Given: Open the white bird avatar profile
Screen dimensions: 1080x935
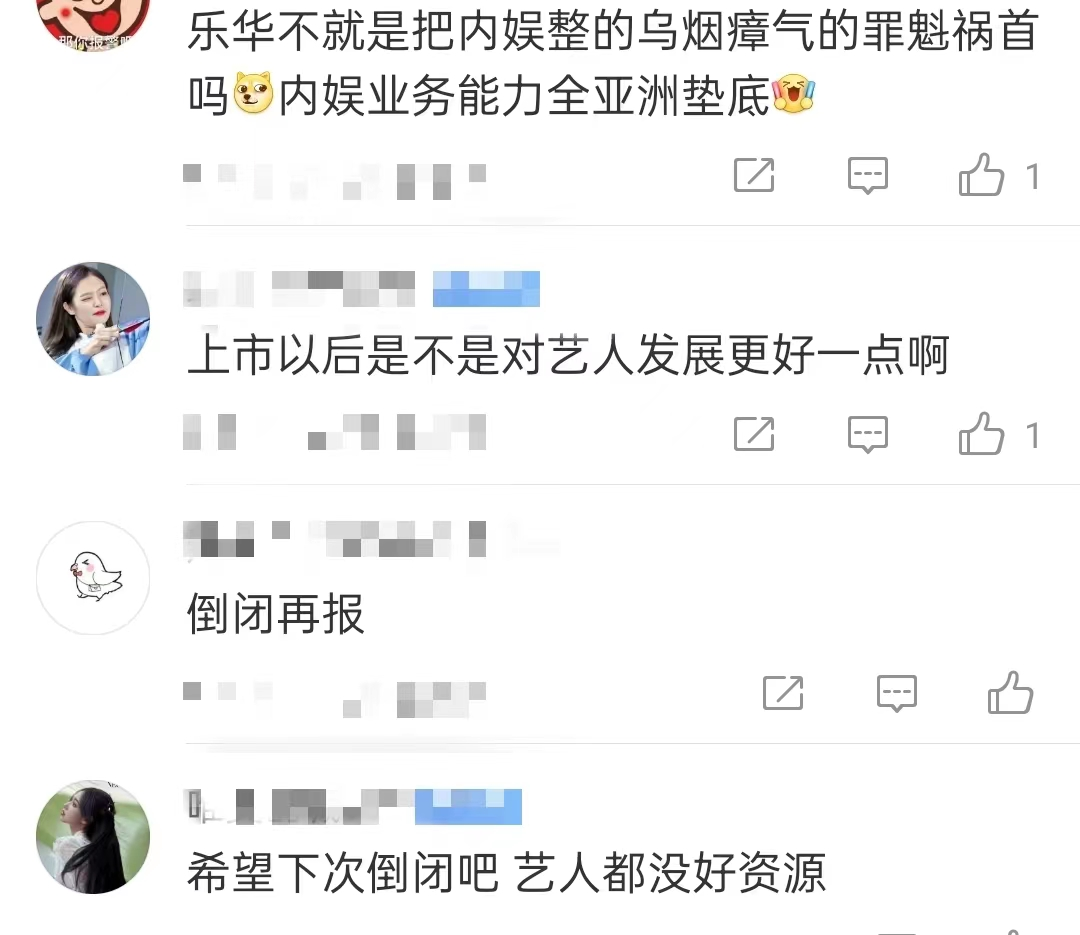Looking at the screenshot, I should 93,578.
